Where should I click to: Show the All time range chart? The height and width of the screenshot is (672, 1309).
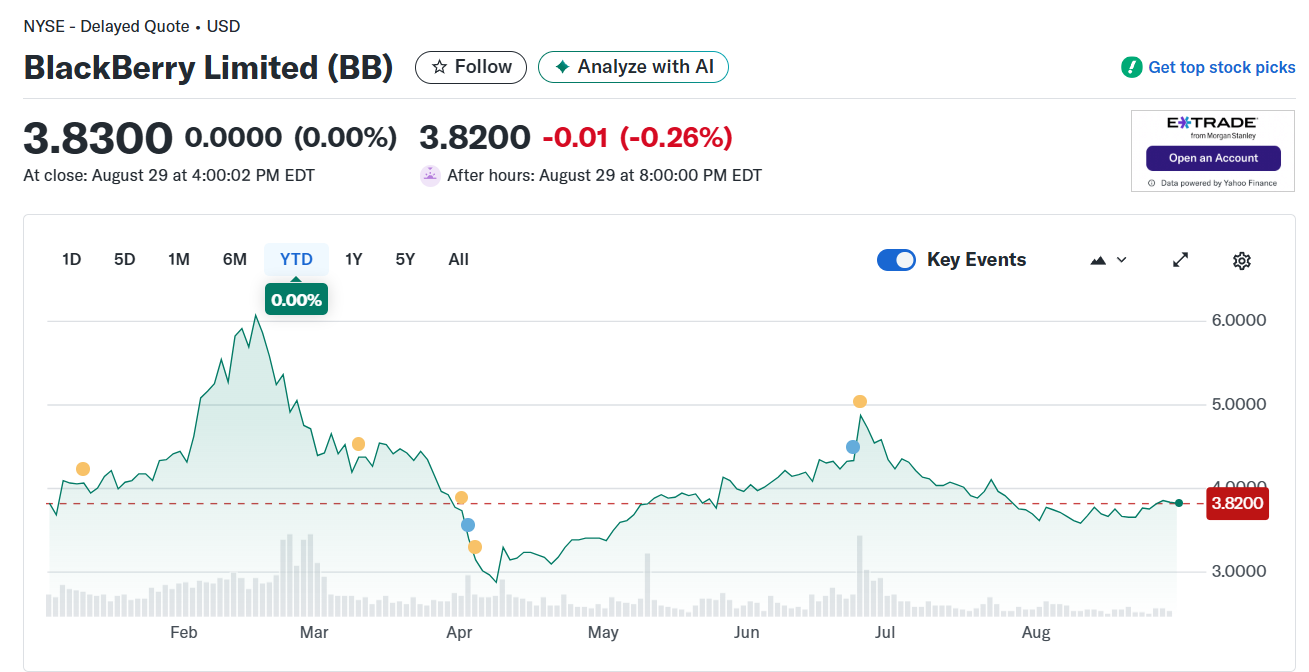click(x=458, y=259)
